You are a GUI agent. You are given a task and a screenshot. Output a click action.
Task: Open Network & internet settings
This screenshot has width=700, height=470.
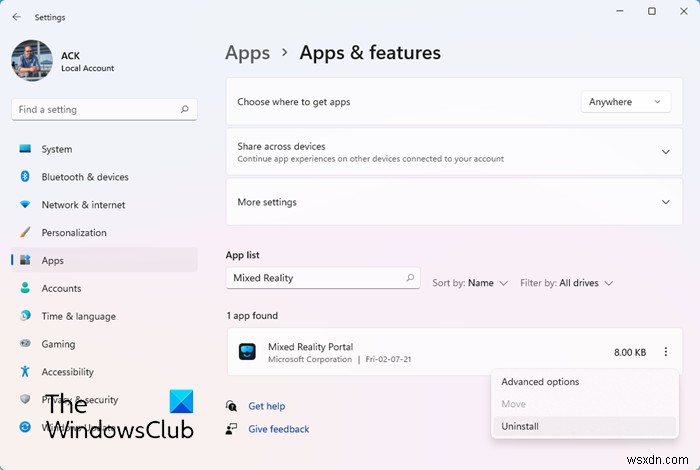tap(104, 204)
